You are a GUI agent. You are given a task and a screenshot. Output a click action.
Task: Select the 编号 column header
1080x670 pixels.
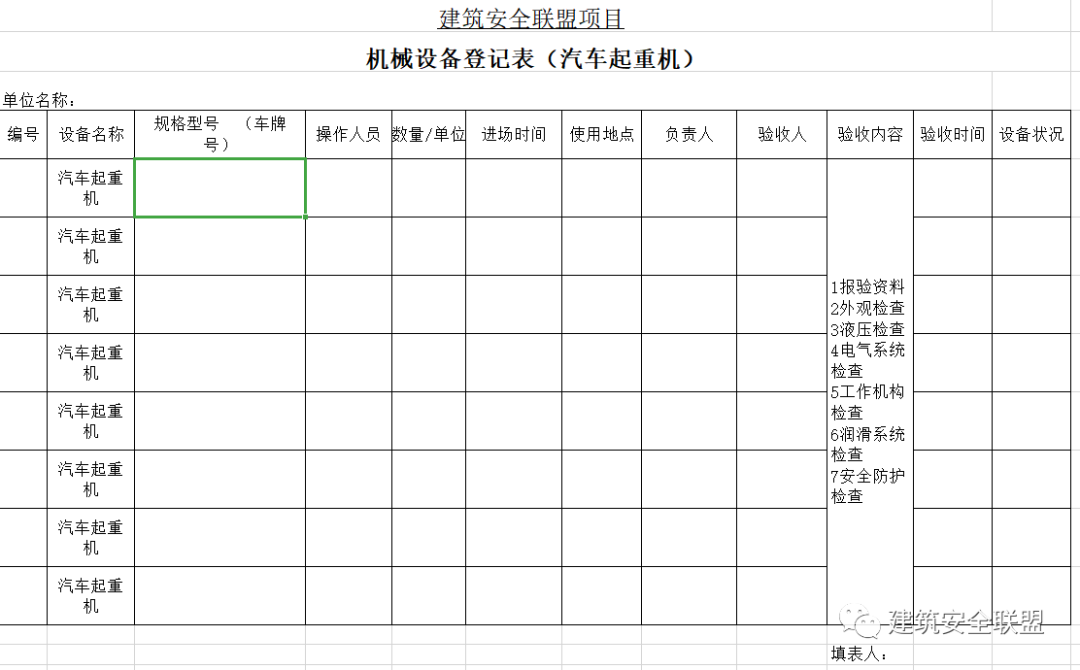click(x=23, y=134)
